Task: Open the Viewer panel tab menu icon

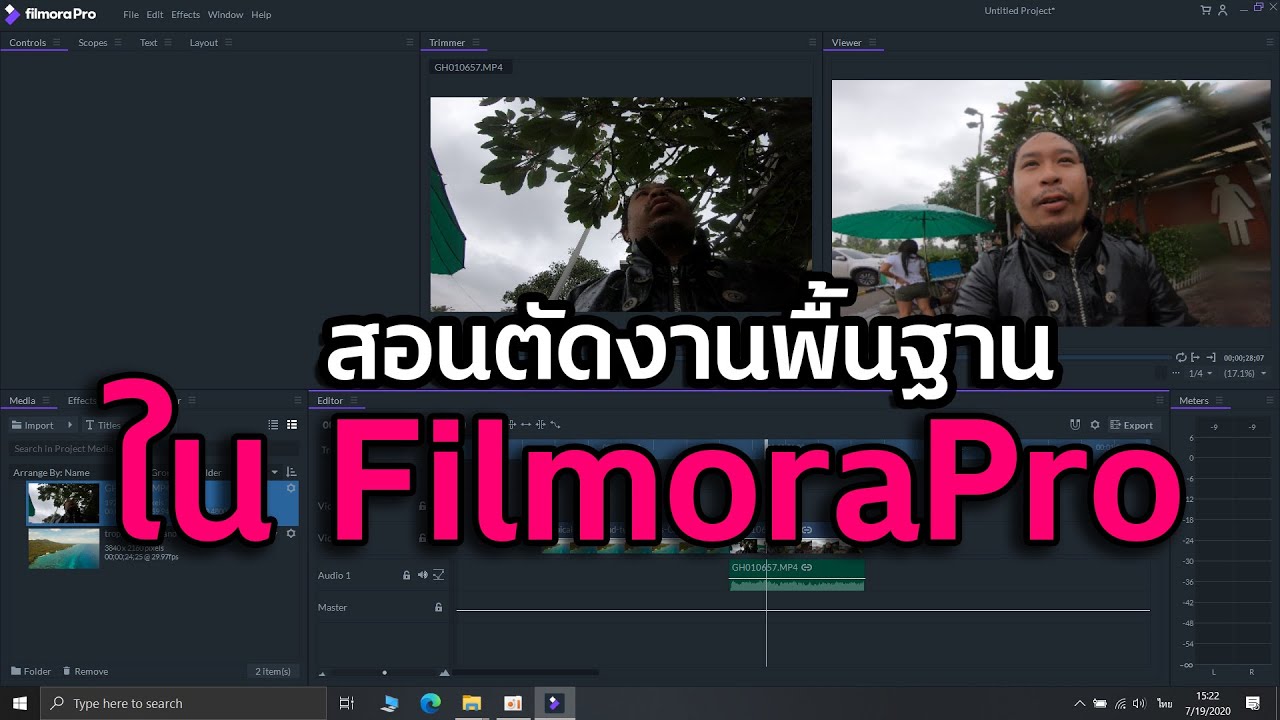Action: click(x=872, y=43)
